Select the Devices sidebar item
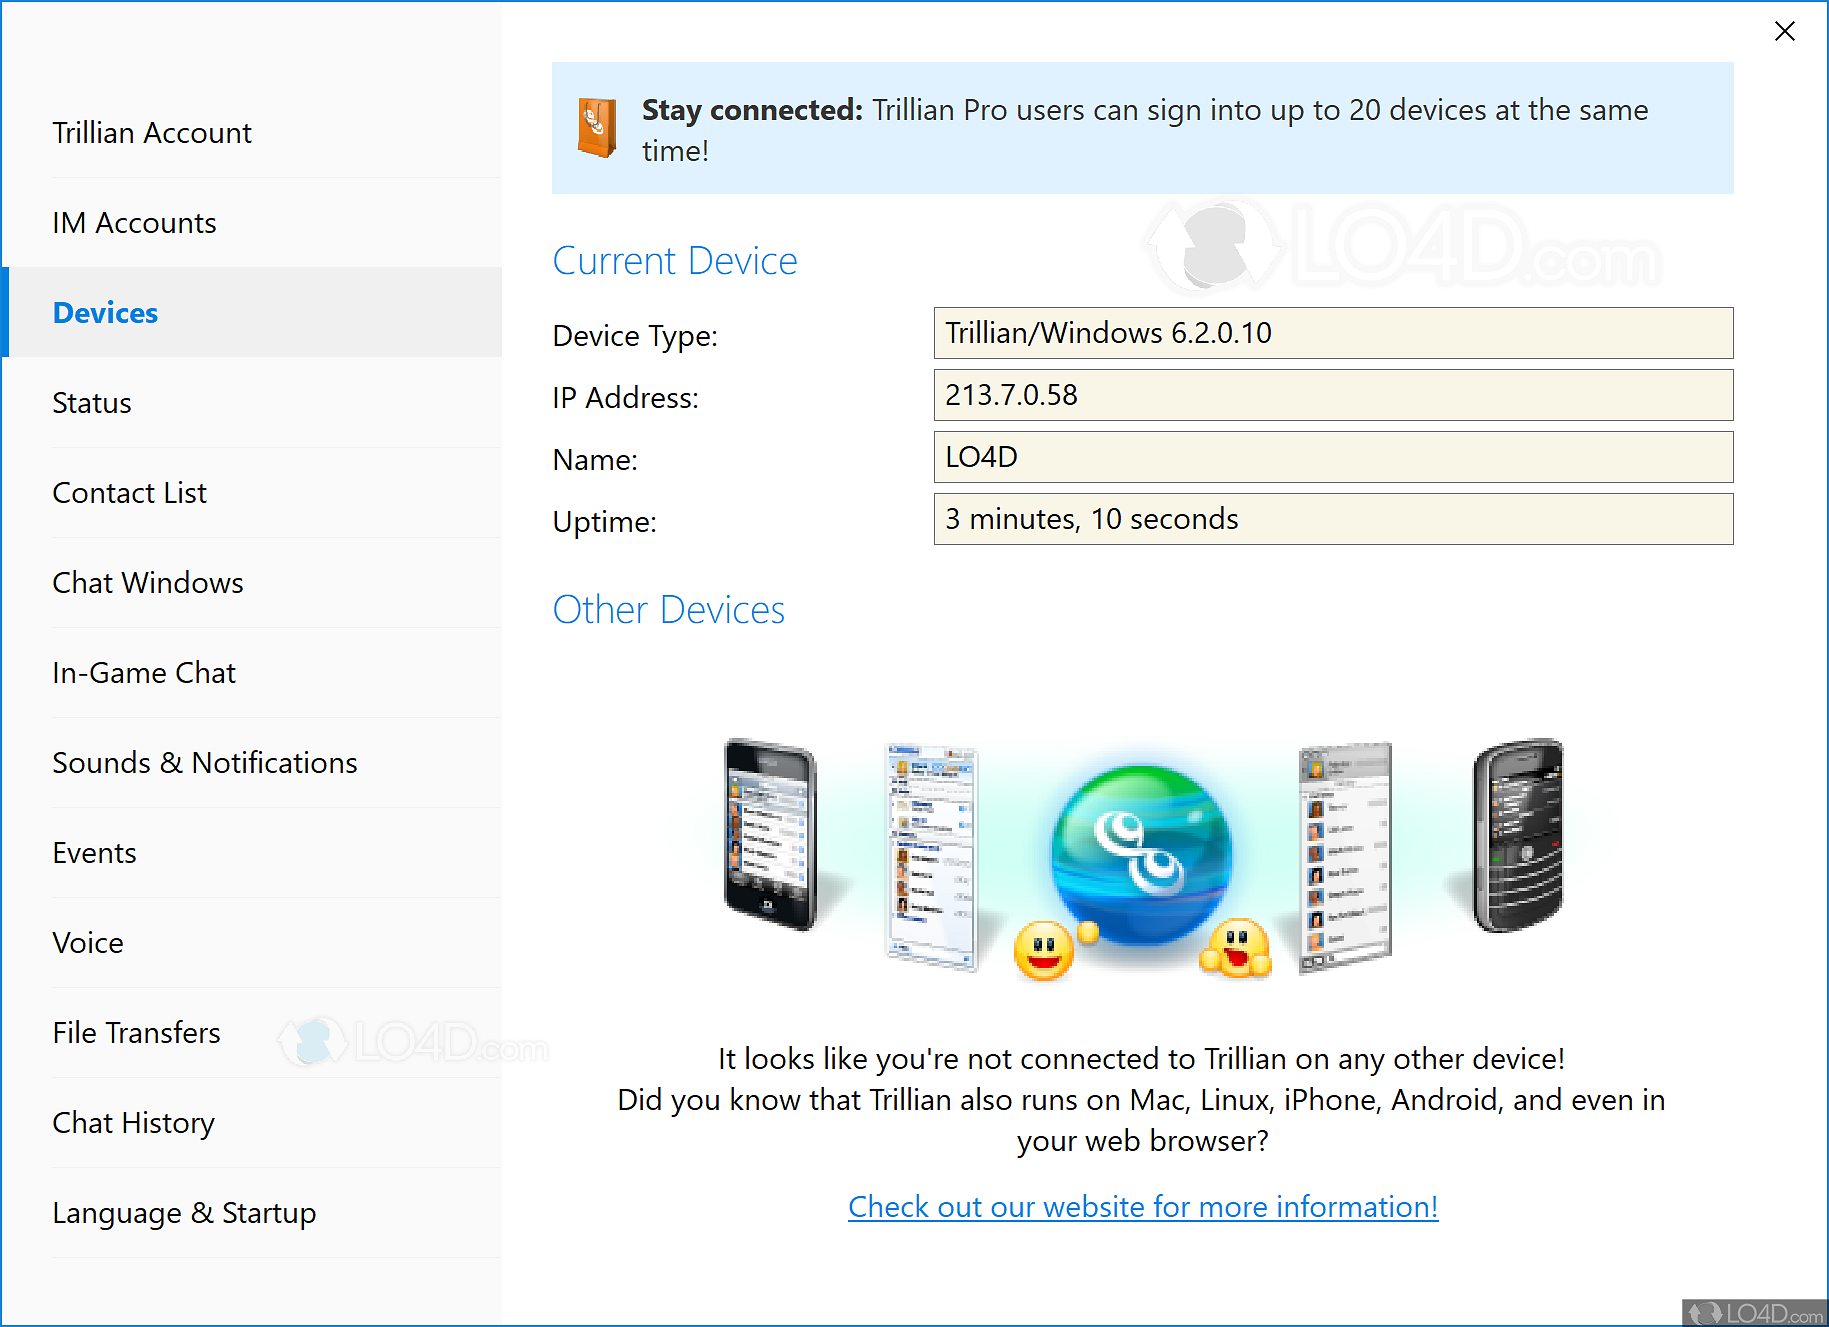1829x1327 pixels. pyautogui.click(x=252, y=313)
